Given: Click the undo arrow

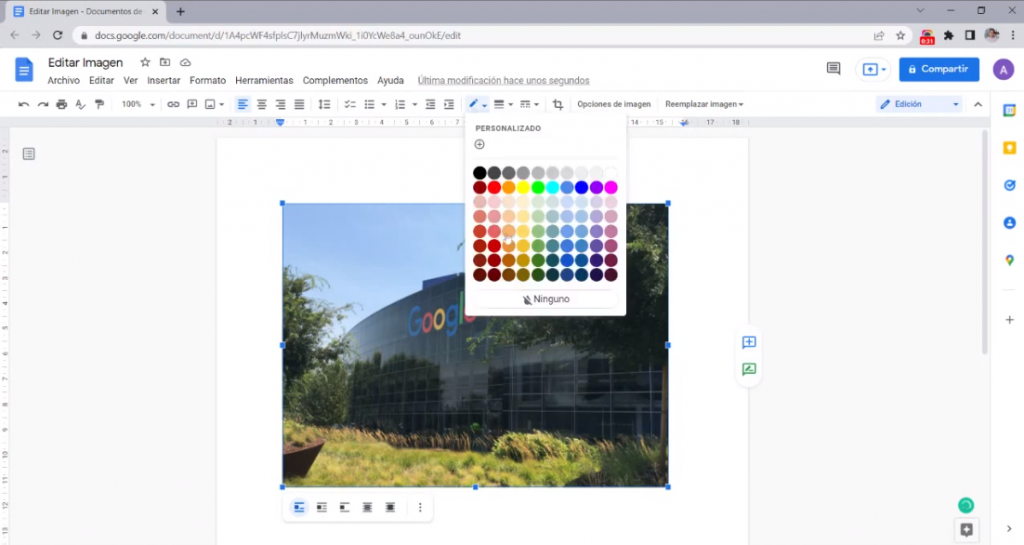Looking at the screenshot, I should pyautogui.click(x=24, y=104).
